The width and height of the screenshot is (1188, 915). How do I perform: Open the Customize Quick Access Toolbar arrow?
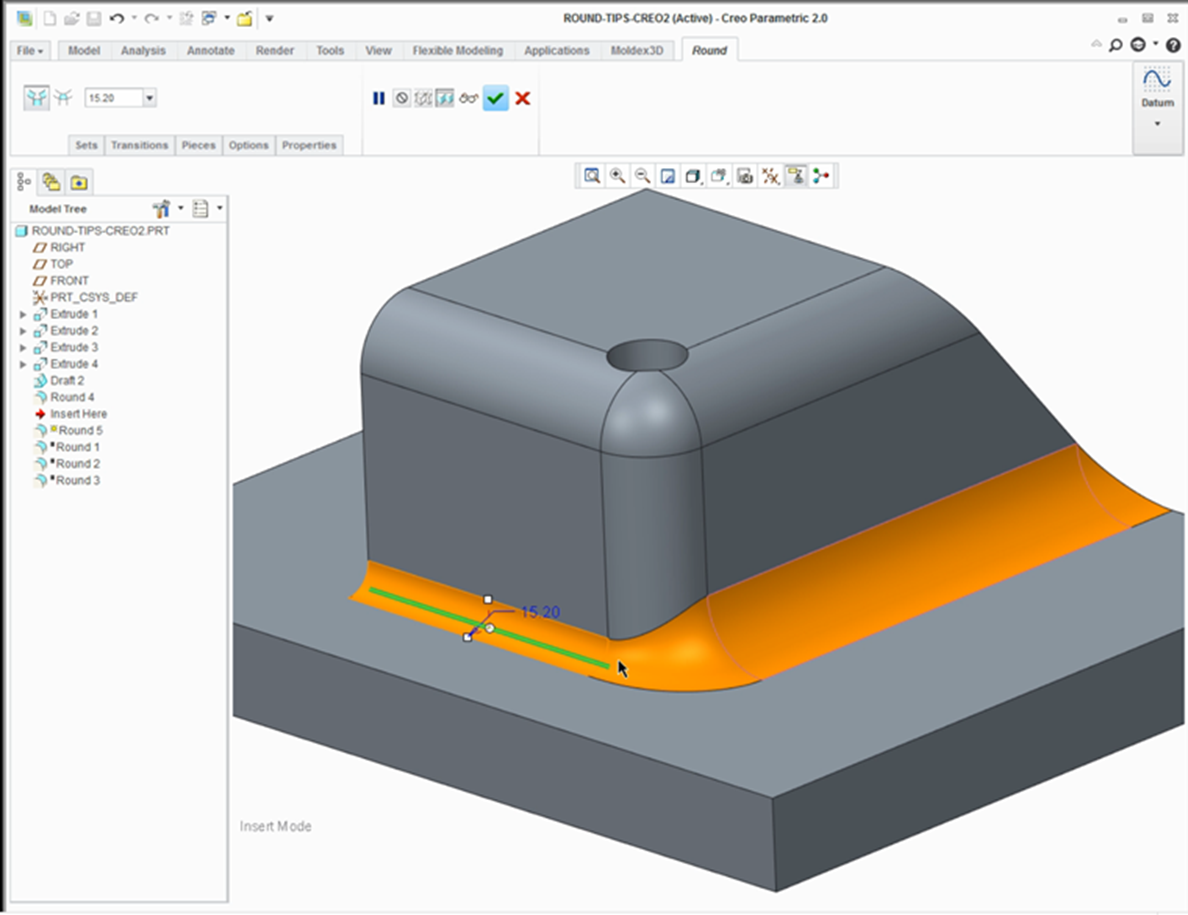pyautogui.click(x=269, y=18)
